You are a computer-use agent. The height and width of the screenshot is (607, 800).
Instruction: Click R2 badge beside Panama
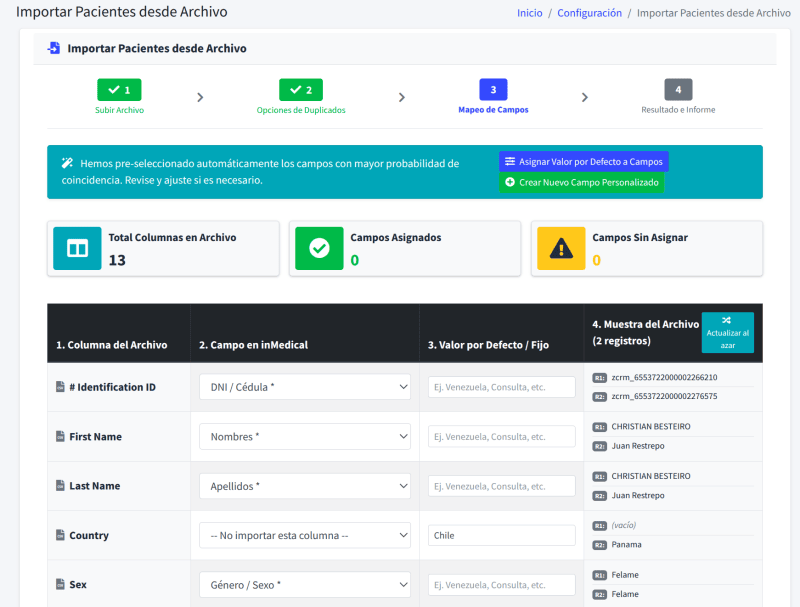coord(599,545)
